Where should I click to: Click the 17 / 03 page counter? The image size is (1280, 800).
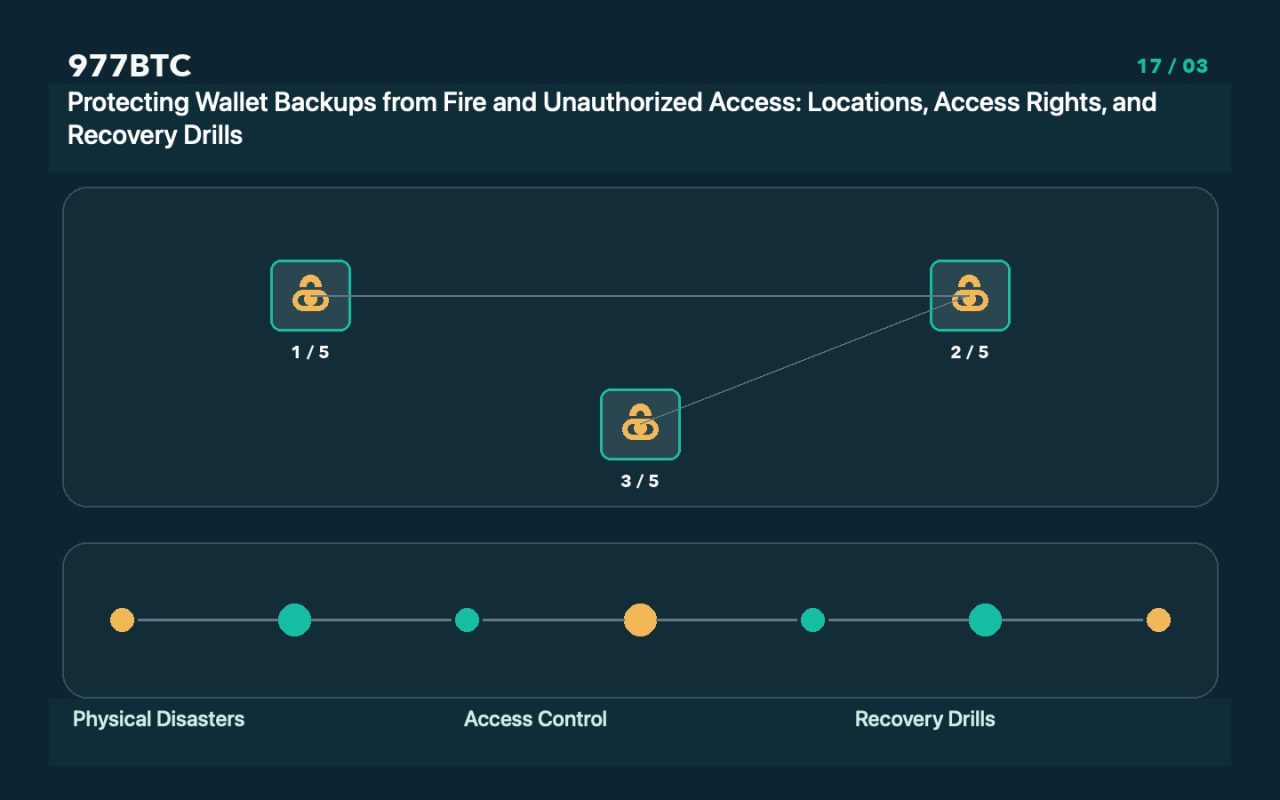click(x=1172, y=66)
